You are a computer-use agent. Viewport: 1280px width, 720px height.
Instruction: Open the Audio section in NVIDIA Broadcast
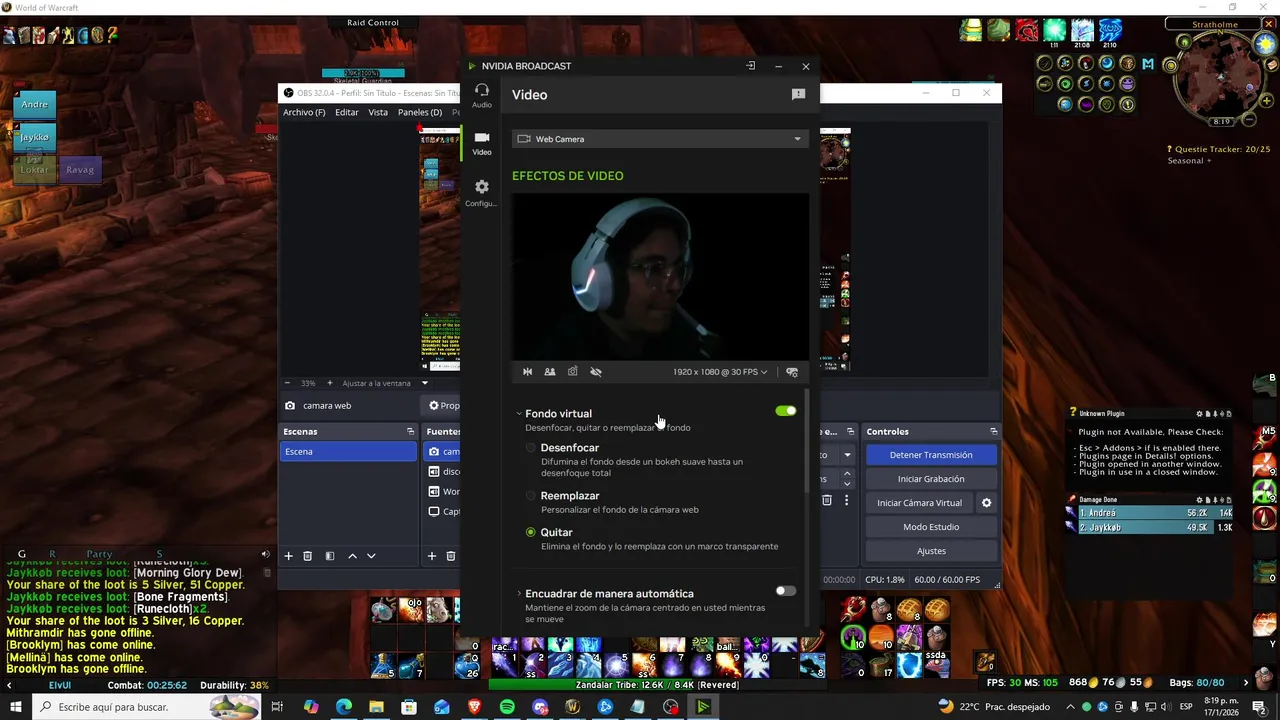point(482,95)
